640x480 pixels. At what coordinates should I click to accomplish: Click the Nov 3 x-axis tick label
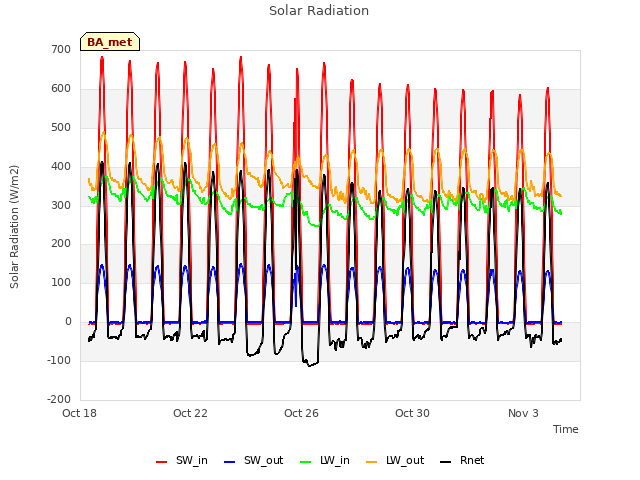point(523,413)
